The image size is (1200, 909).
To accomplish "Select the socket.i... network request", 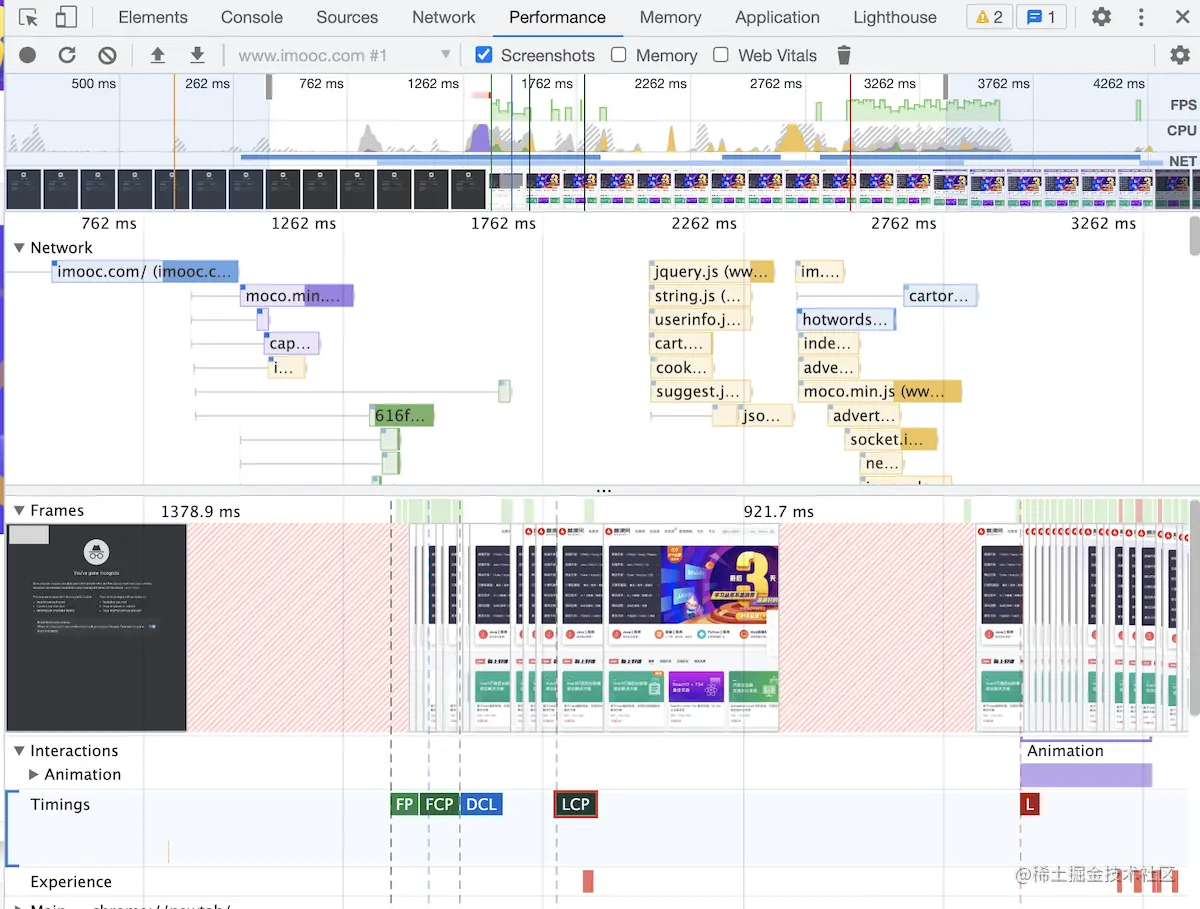I will (x=890, y=439).
